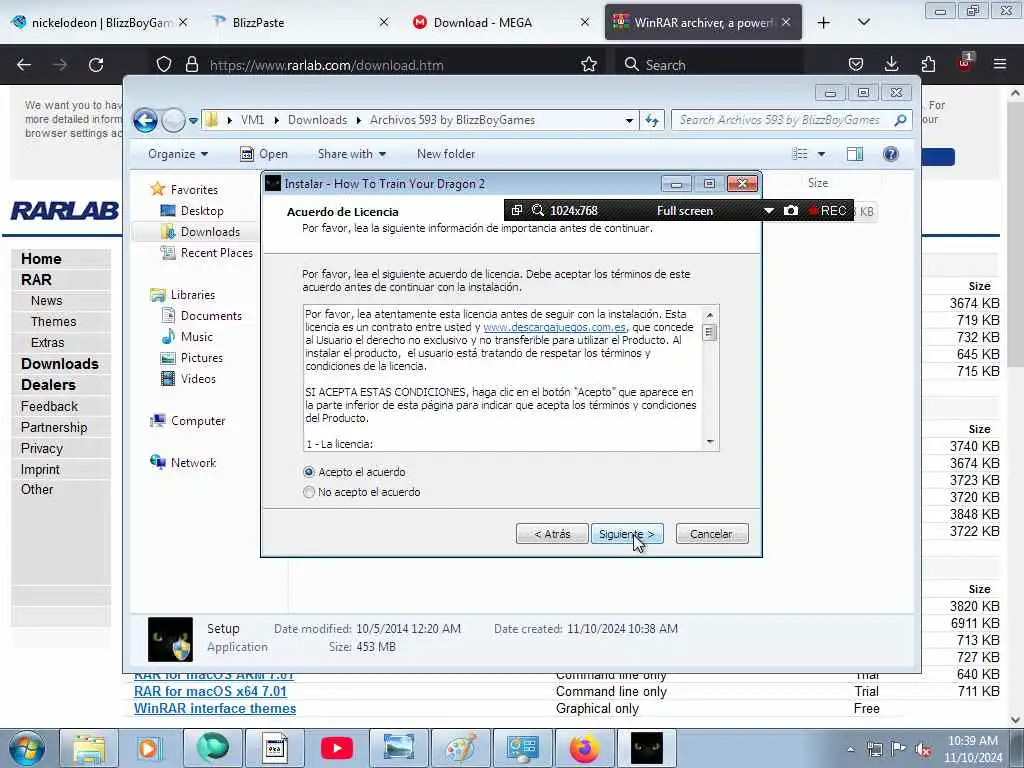The image size is (1024, 768).
Task: Click Explorer's Forward arrow button
Action: pyautogui.click(x=173, y=120)
